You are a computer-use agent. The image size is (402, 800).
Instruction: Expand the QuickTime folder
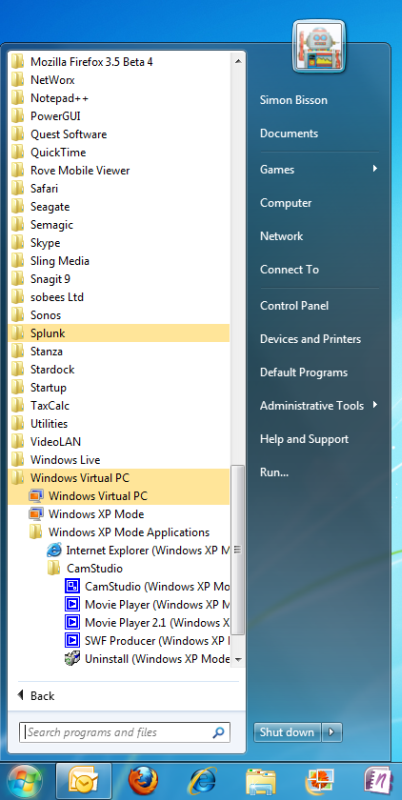(119, 153)
